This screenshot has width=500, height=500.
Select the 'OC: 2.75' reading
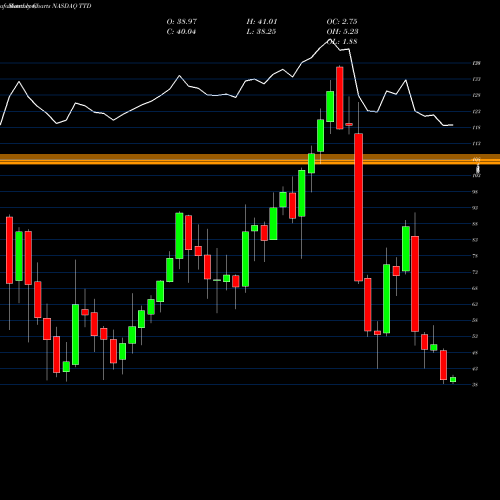point(342,22)
